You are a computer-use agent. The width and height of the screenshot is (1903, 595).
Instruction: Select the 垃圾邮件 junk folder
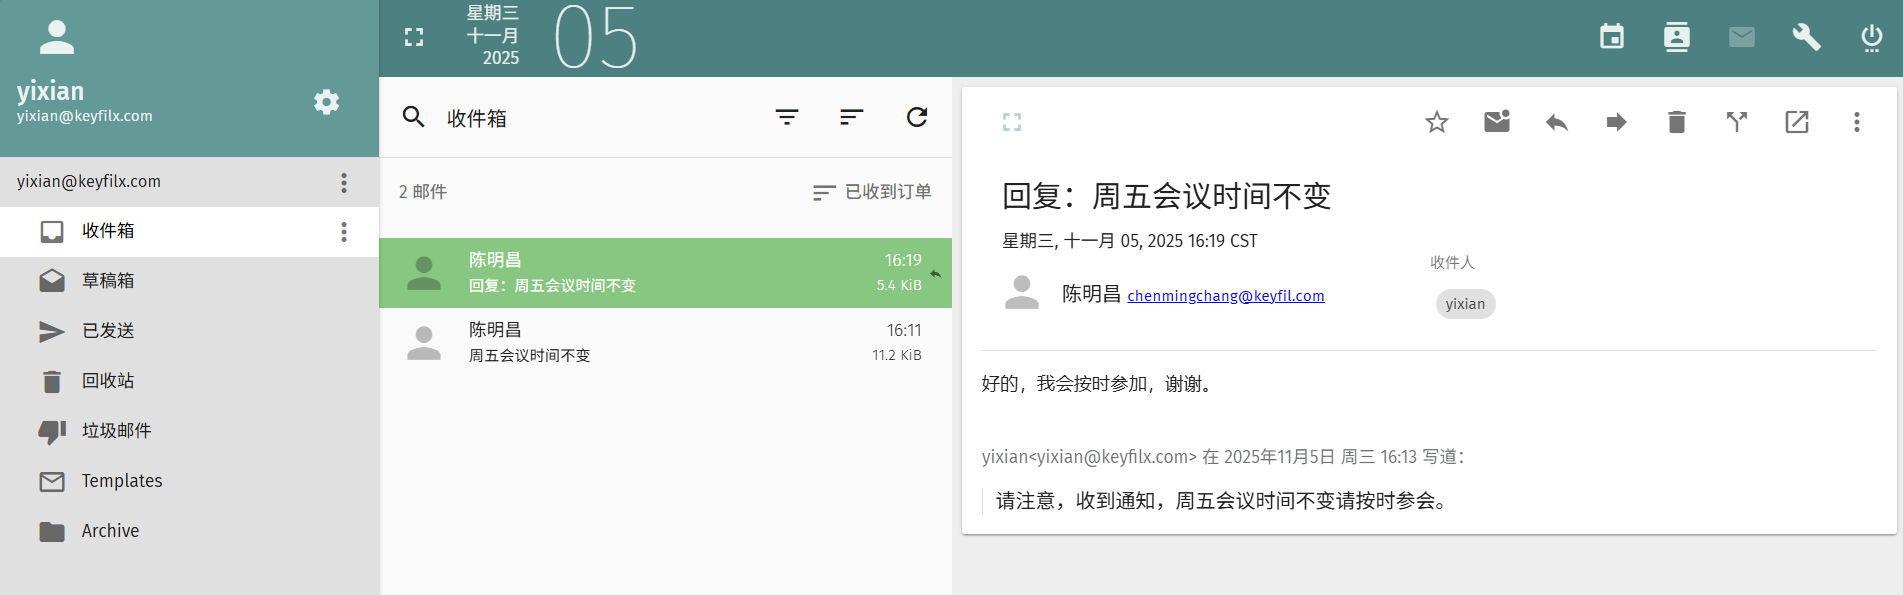116,431
